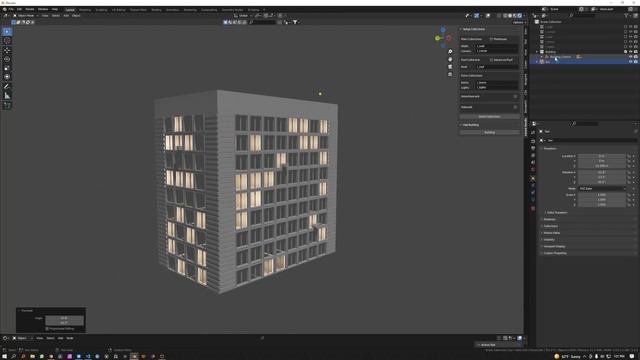640x360 pixels.
Task: Select the Add Cube tool
Action: [7, 105]
